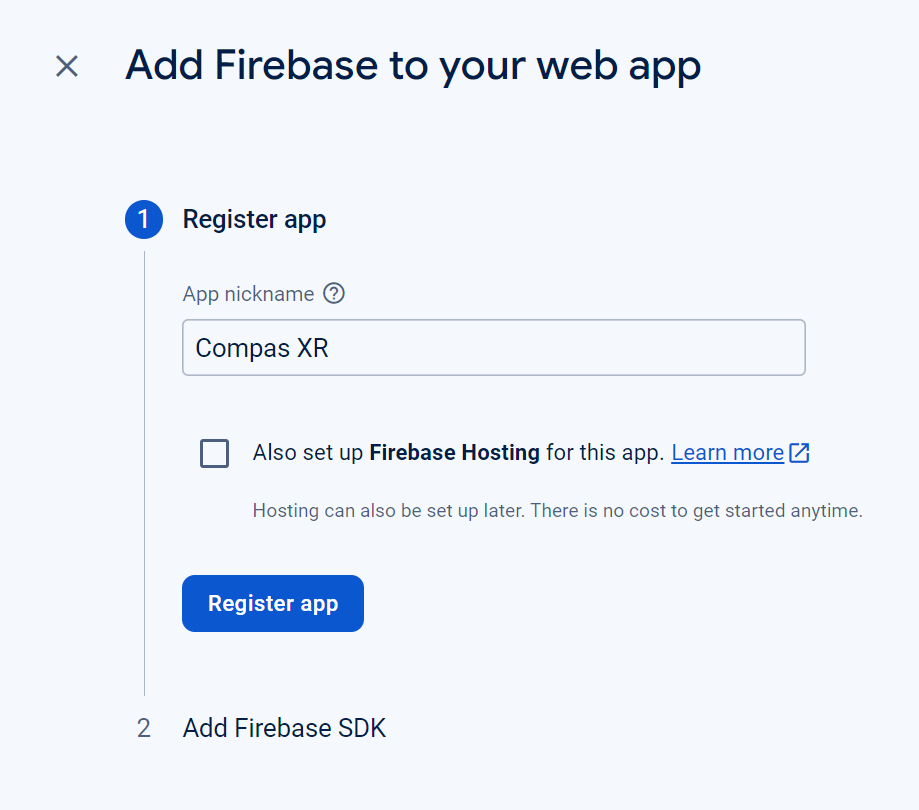Select the Add Firebase SDK step label
The image size is (919, 810).
click(284, 728)
